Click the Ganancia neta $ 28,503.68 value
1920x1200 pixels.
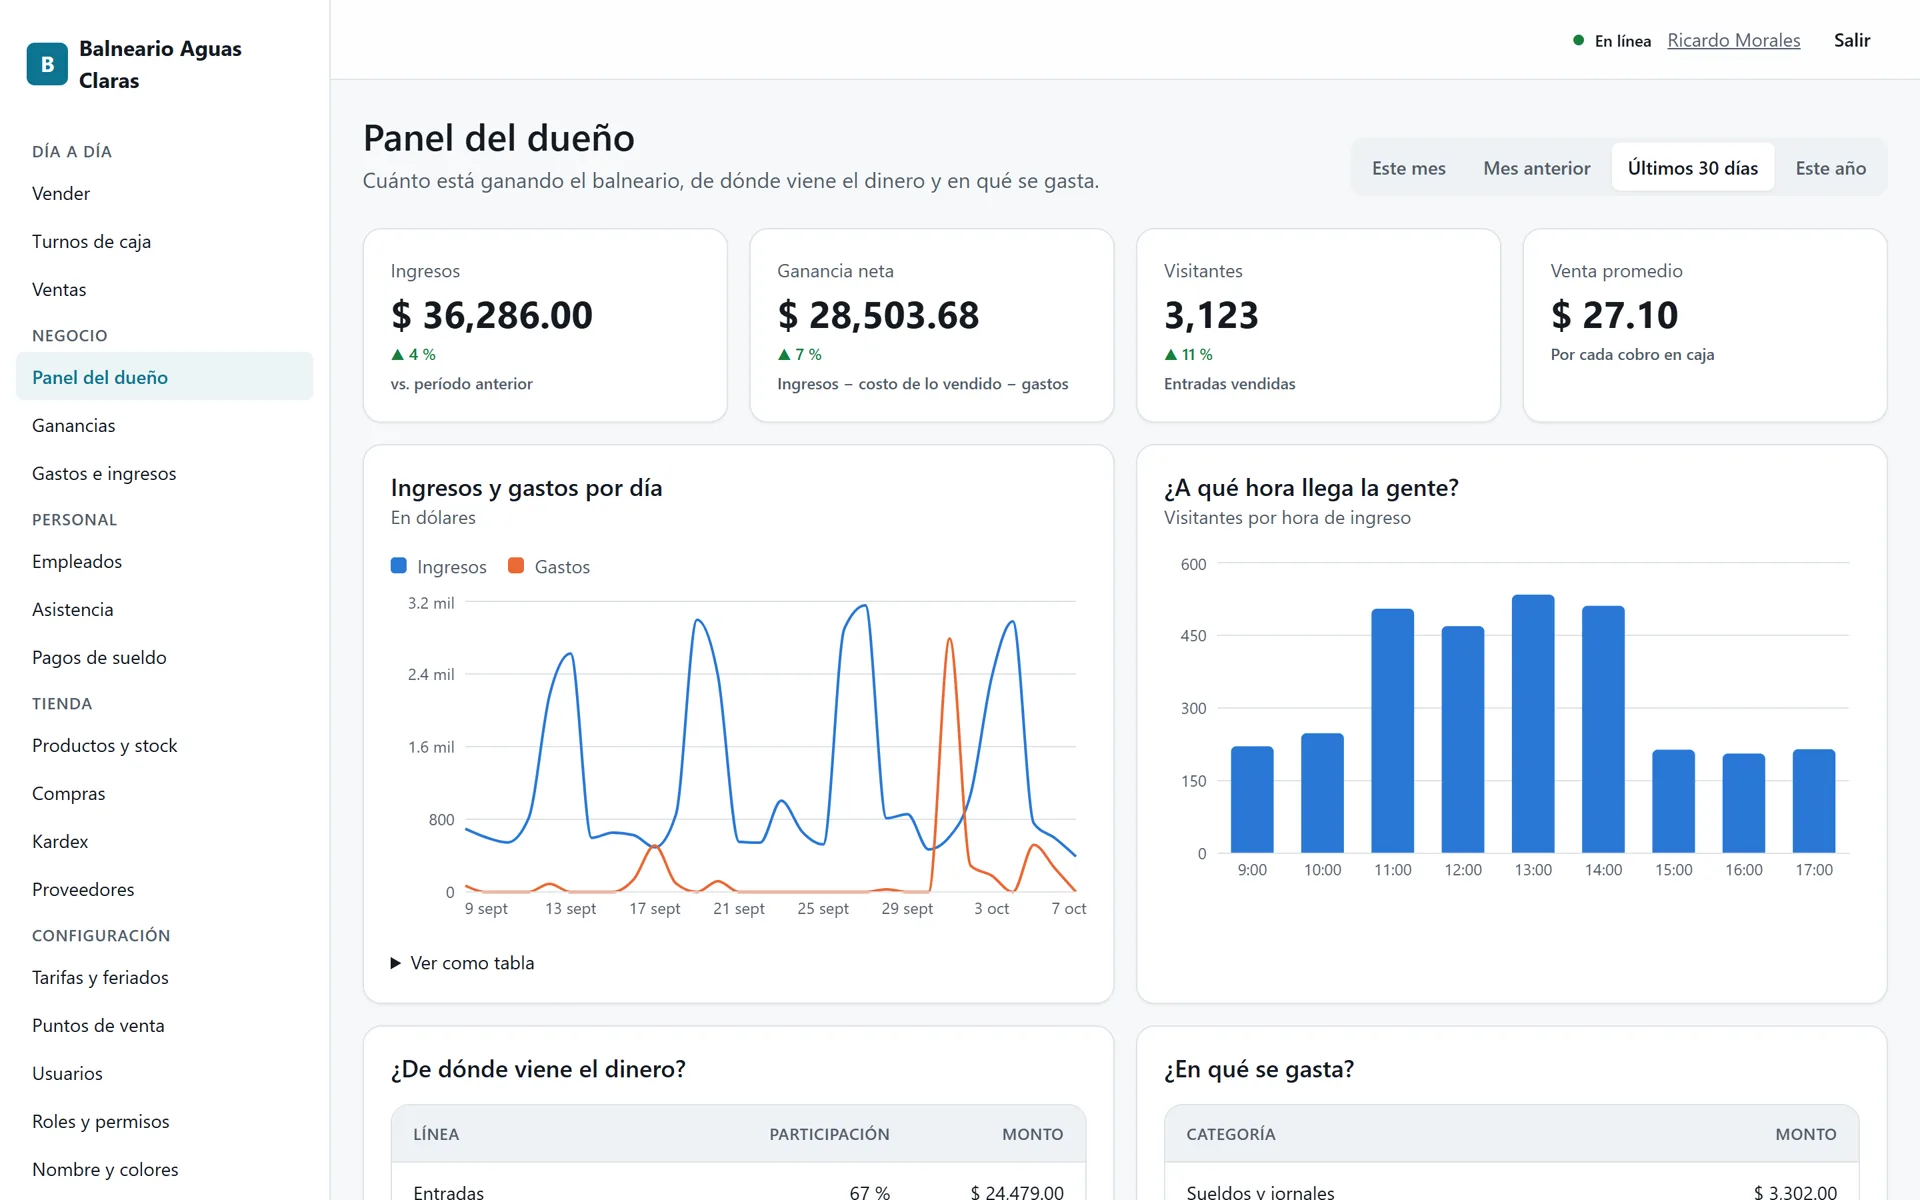[878, 316]
